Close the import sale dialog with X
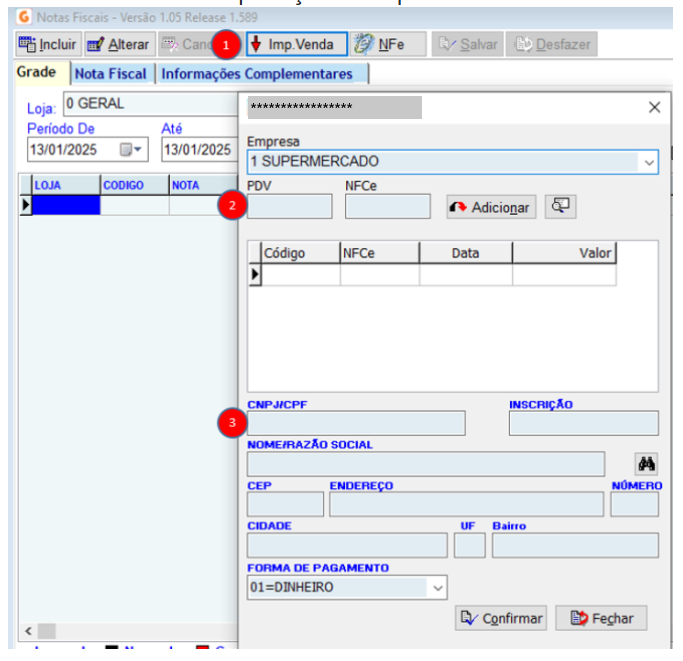The height and width of the screenshot is (661, 683). point(654,107)
